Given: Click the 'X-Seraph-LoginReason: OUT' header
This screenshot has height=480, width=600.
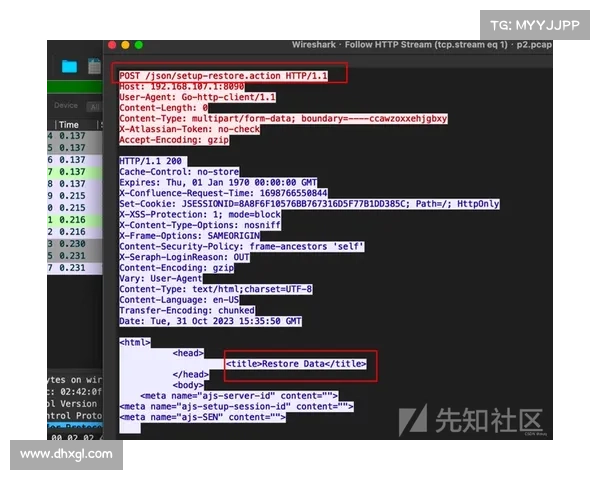Looking at the screenshot, I should 184,258.
